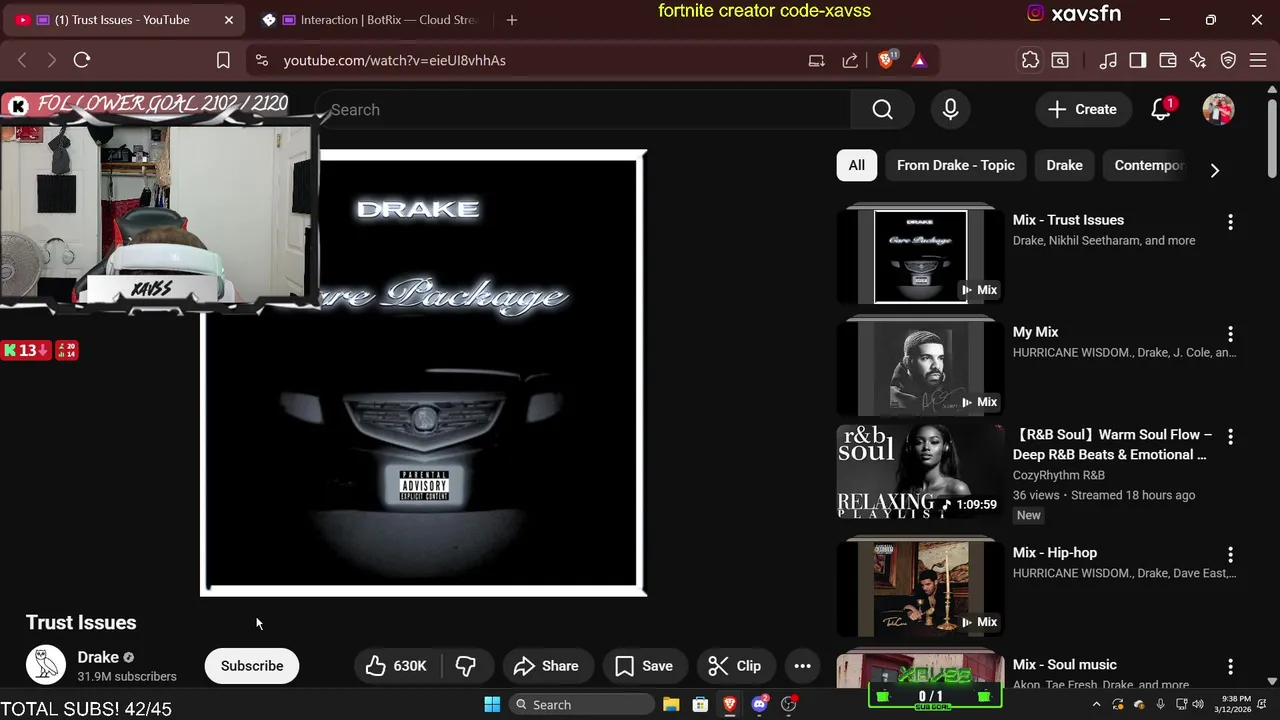1280x720 pixels.
Task: Open Discord from the taskbar
Action: pyautogui.click(x=759, y=705)
